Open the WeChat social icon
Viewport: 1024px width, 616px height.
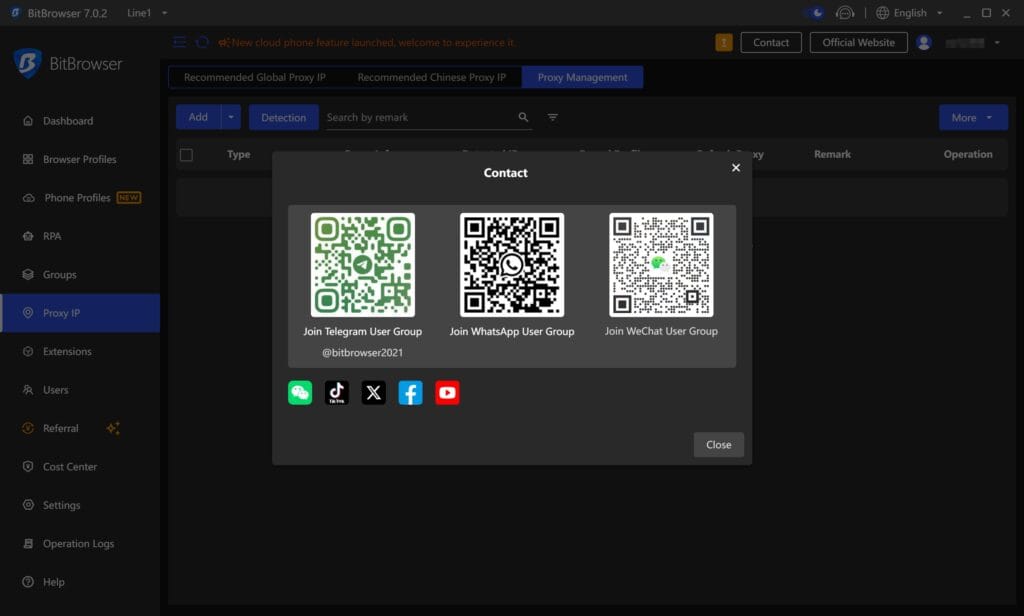(300, 393)
